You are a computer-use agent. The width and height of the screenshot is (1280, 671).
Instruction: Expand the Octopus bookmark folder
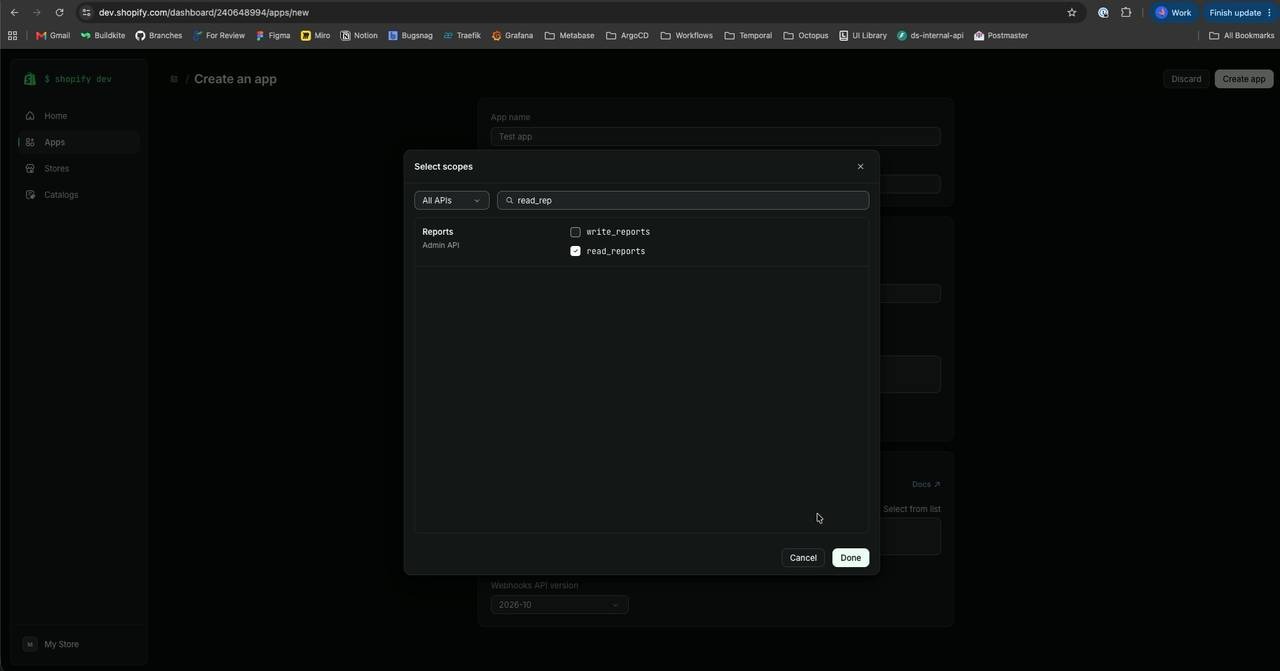pyautogui.click(x=806, y=36)
